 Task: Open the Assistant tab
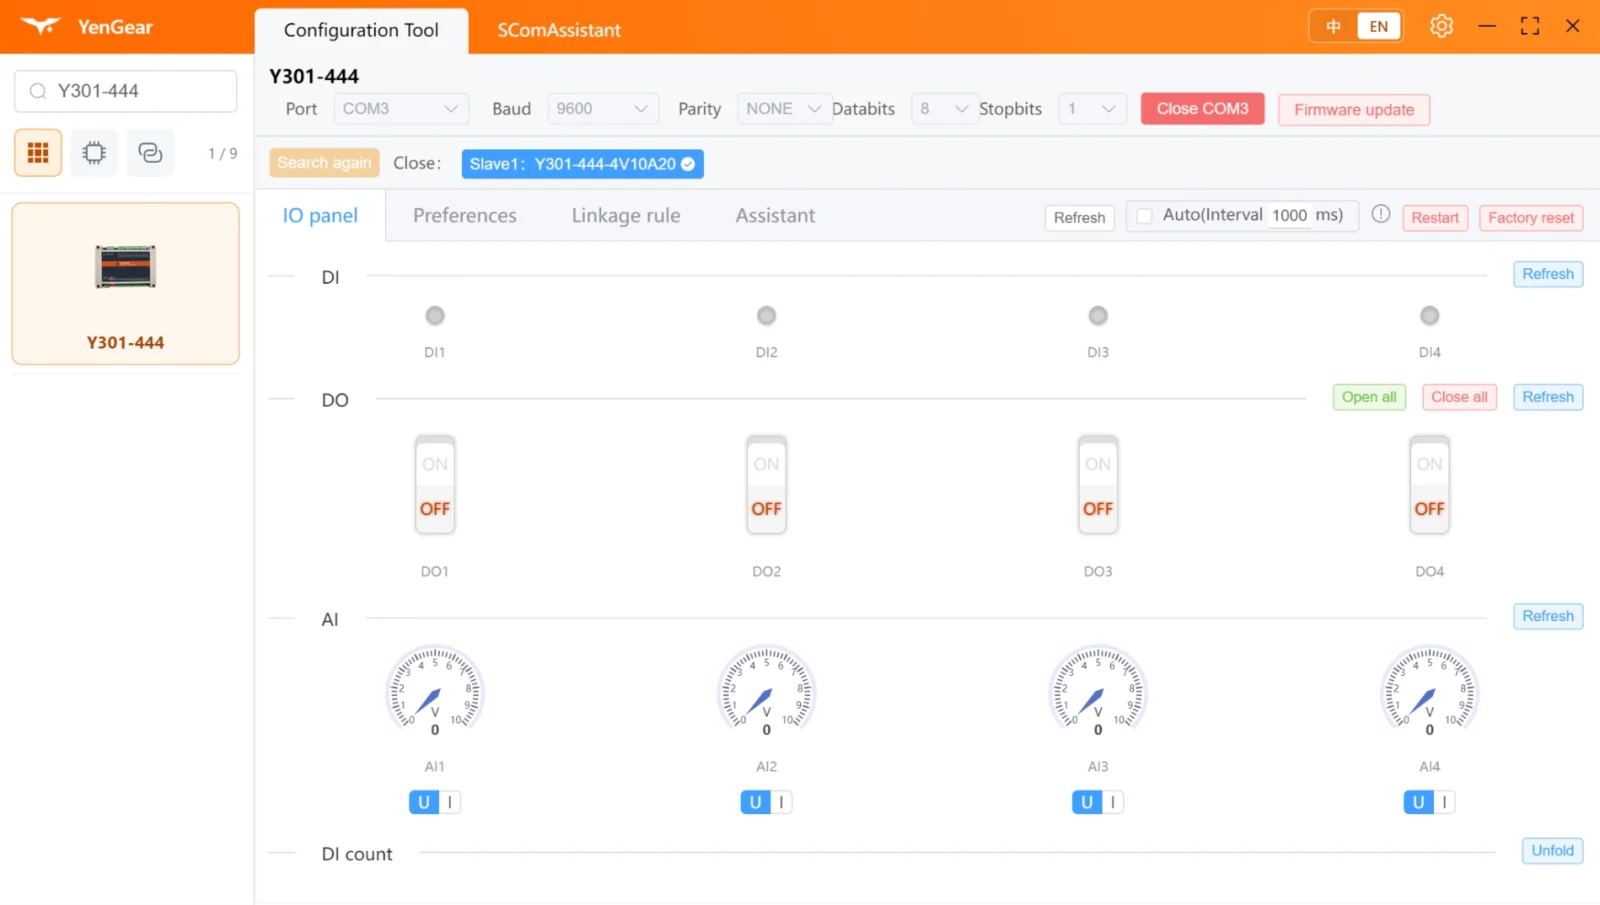pos(775,216)
